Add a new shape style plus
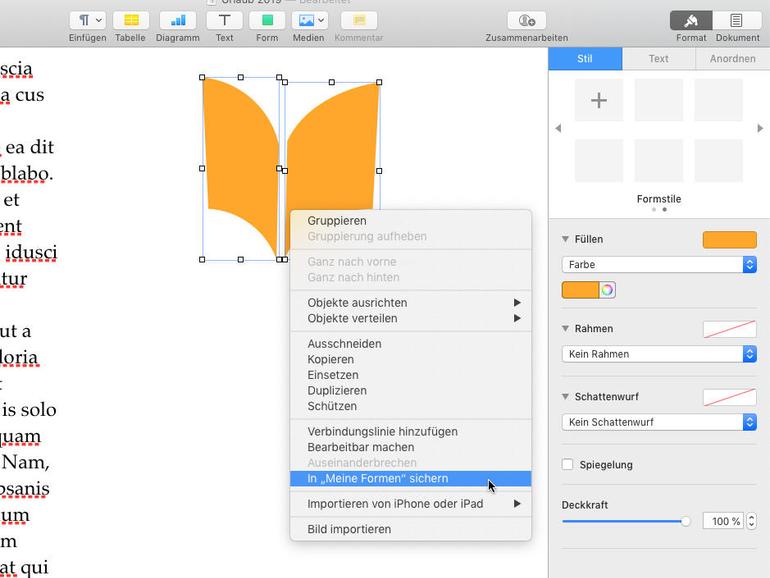The image size is (770, 578). click(x=599, y=100)
